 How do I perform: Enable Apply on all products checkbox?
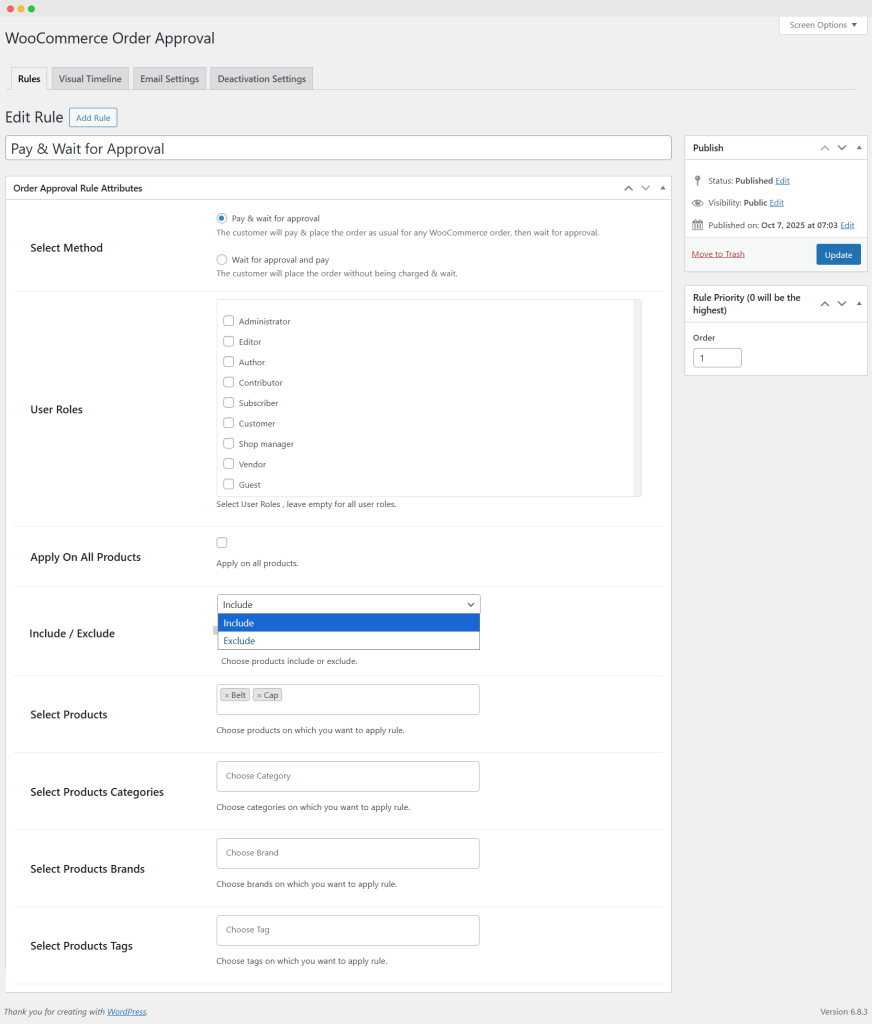tap(222, 543)
